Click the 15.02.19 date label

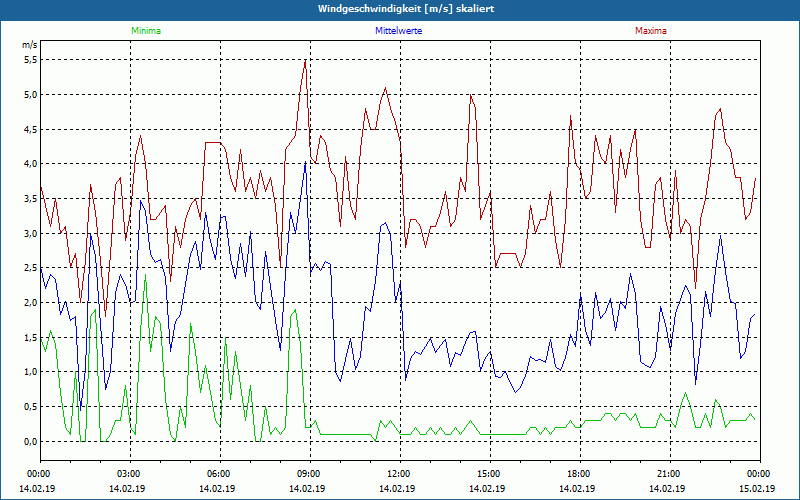757,488
